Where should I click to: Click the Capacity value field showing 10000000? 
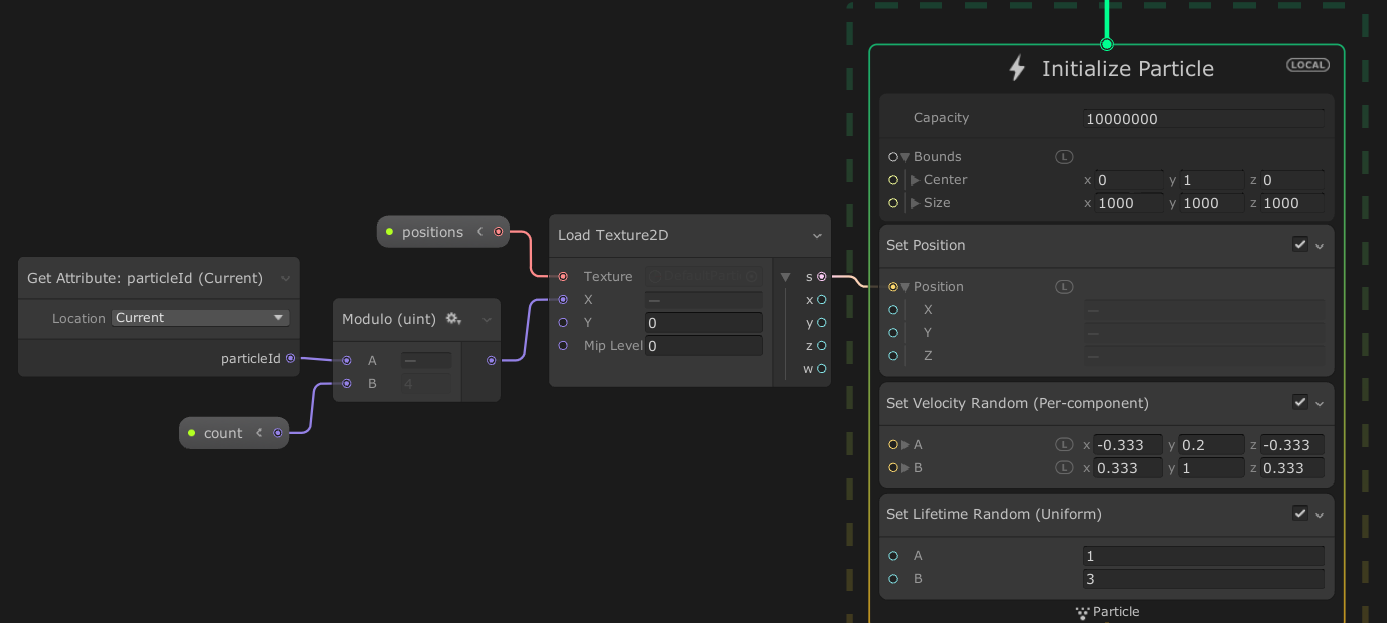click(x=1204, y=118)
